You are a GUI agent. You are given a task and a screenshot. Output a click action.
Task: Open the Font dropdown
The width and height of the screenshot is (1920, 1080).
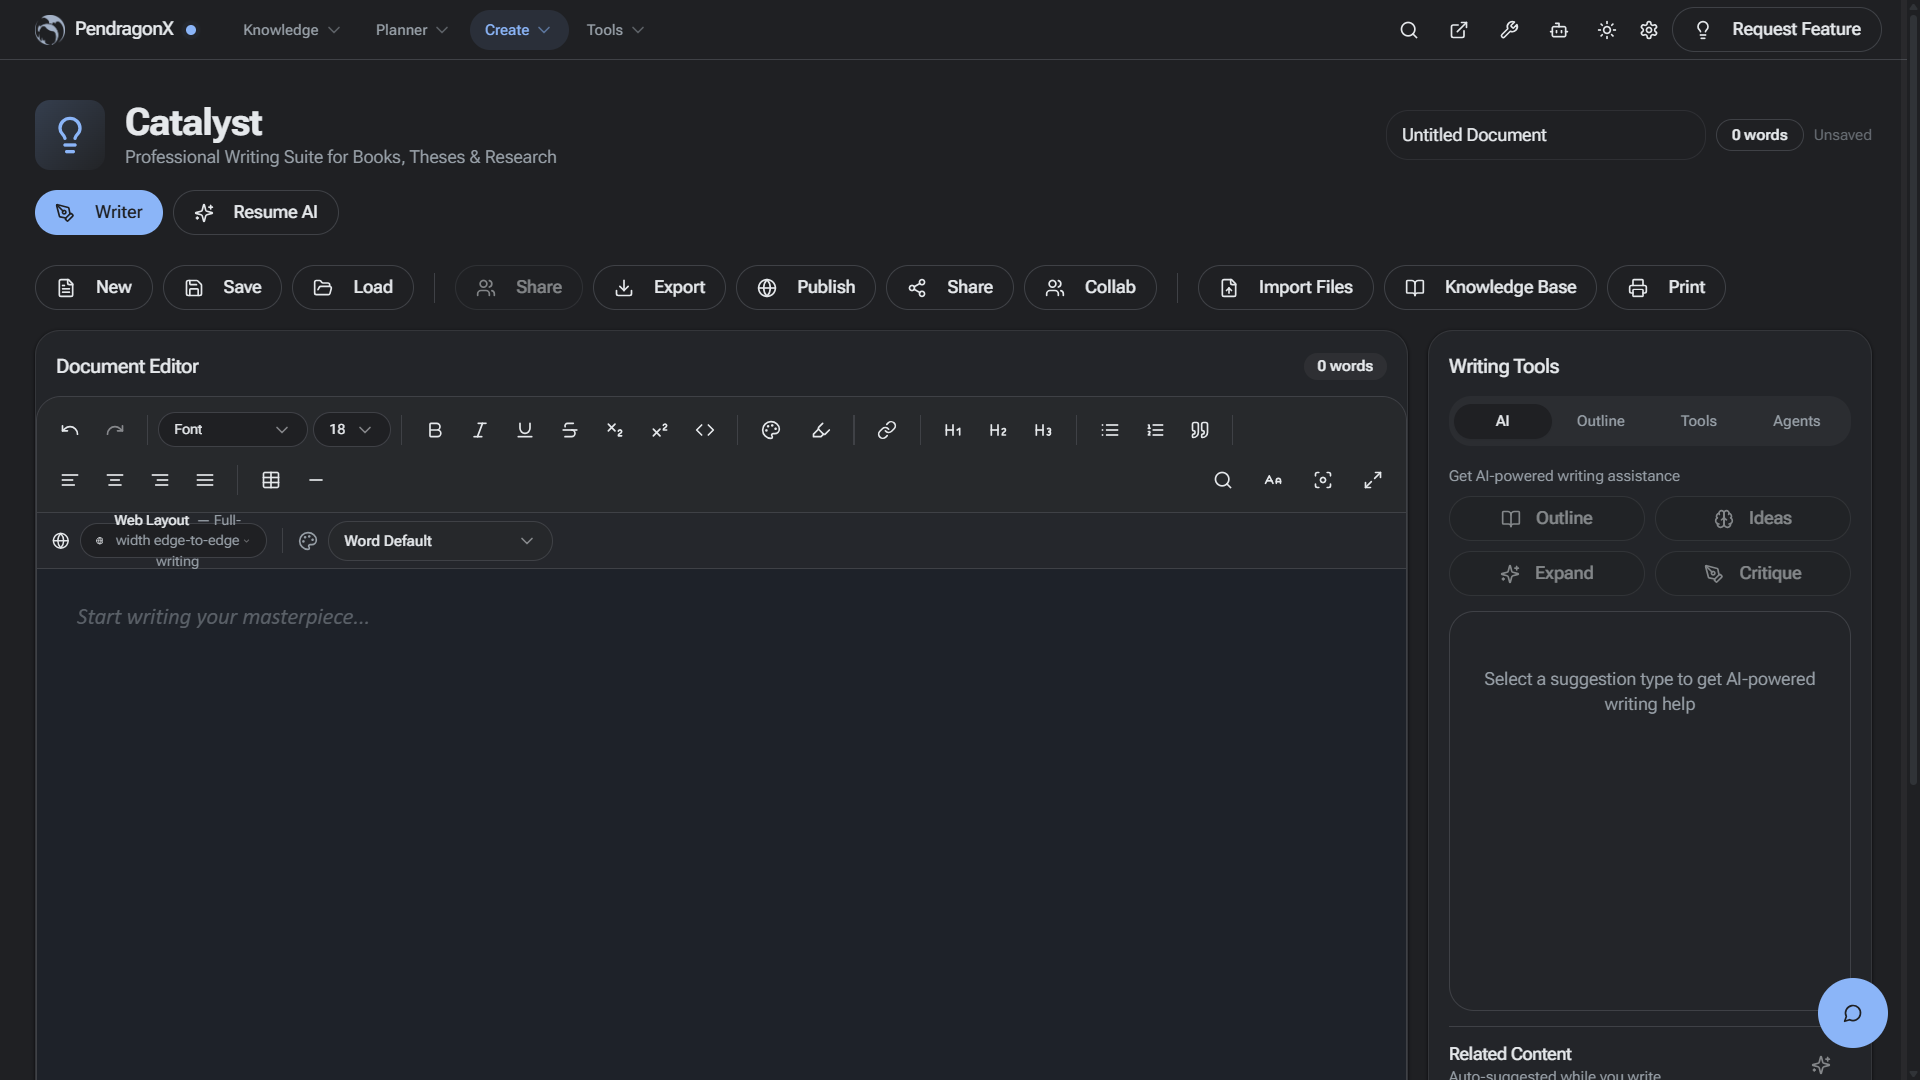[232, 430]
